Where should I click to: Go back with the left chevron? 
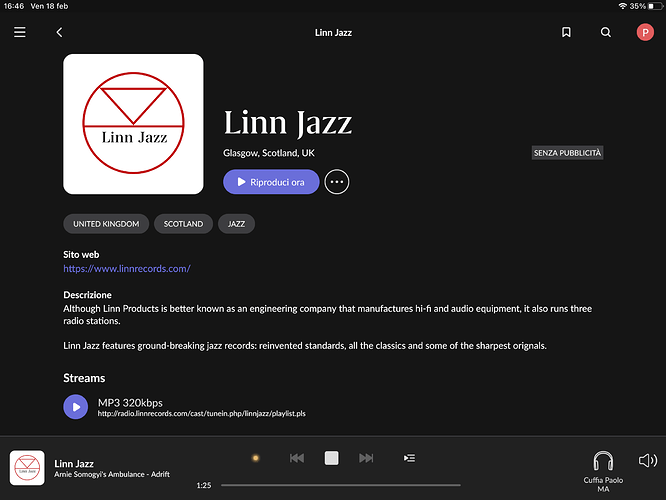coord(59,32)
